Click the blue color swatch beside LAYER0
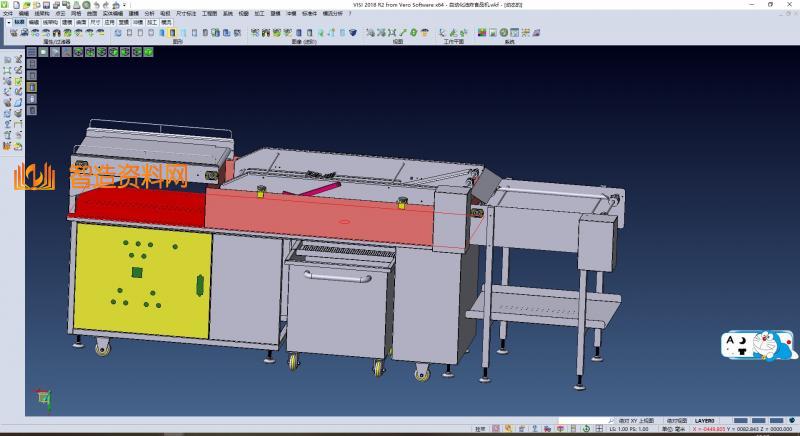This screenshot has height=436, width=800. pos(739,420)
